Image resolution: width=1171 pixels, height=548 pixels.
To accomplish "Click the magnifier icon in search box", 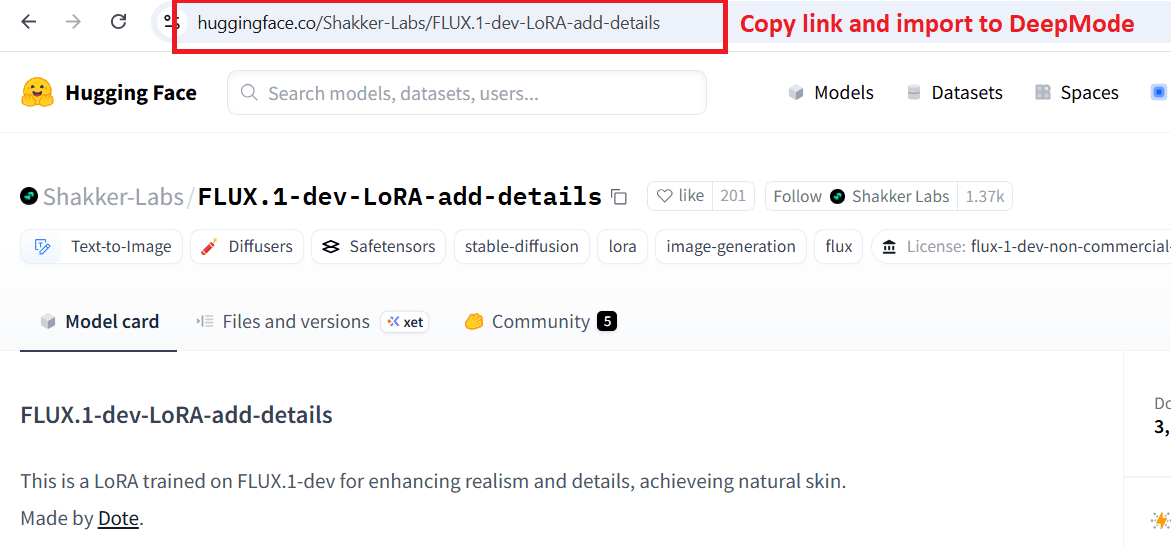I will click(x=249, y=93).
